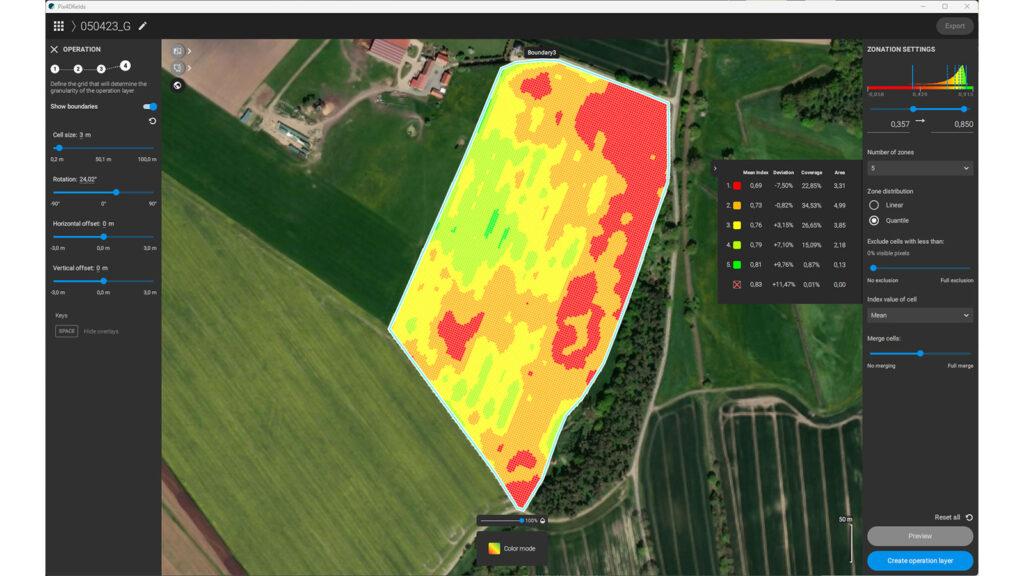Click the Create operation layer button
The height and width of the screenshot is (576, 1024).
point(919,560)
